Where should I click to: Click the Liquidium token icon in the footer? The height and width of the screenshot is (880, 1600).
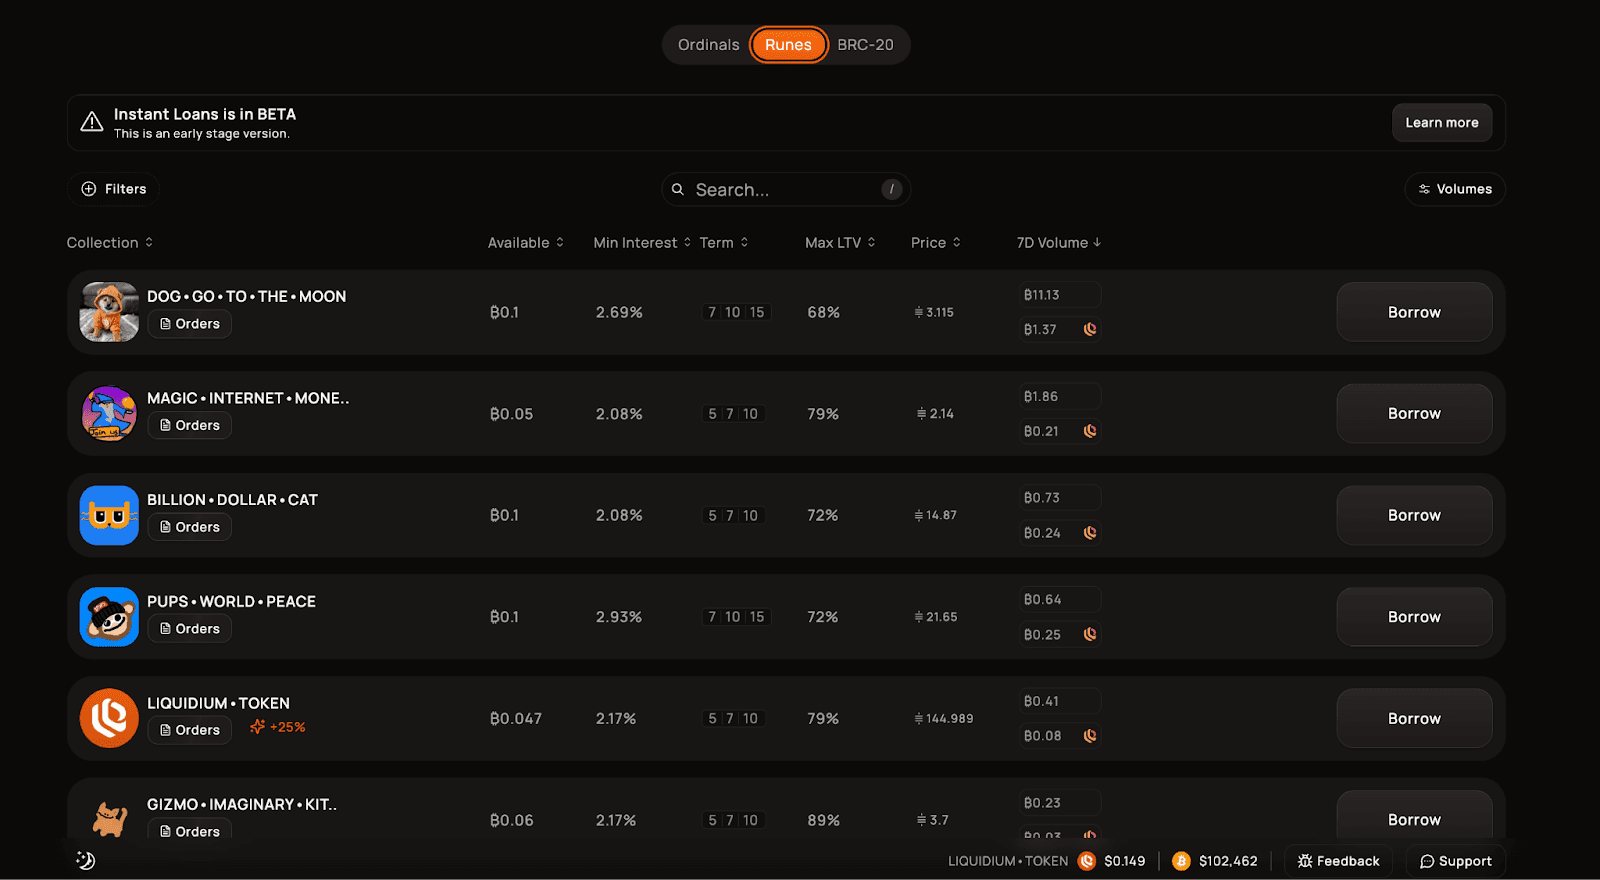point(1087,861)
